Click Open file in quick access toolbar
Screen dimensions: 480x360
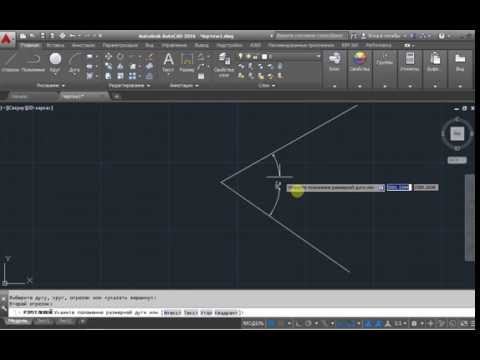pyautogui.click(x=32, y=36)
